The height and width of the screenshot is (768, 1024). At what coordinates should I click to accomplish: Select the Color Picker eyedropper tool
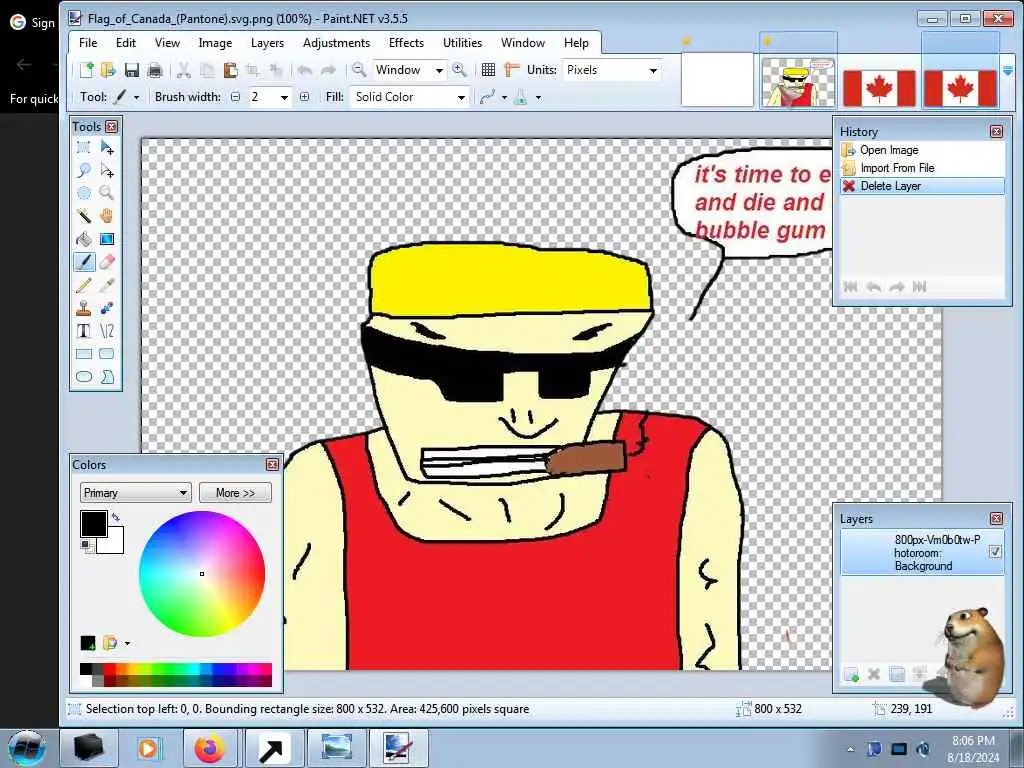pos(107,285)
